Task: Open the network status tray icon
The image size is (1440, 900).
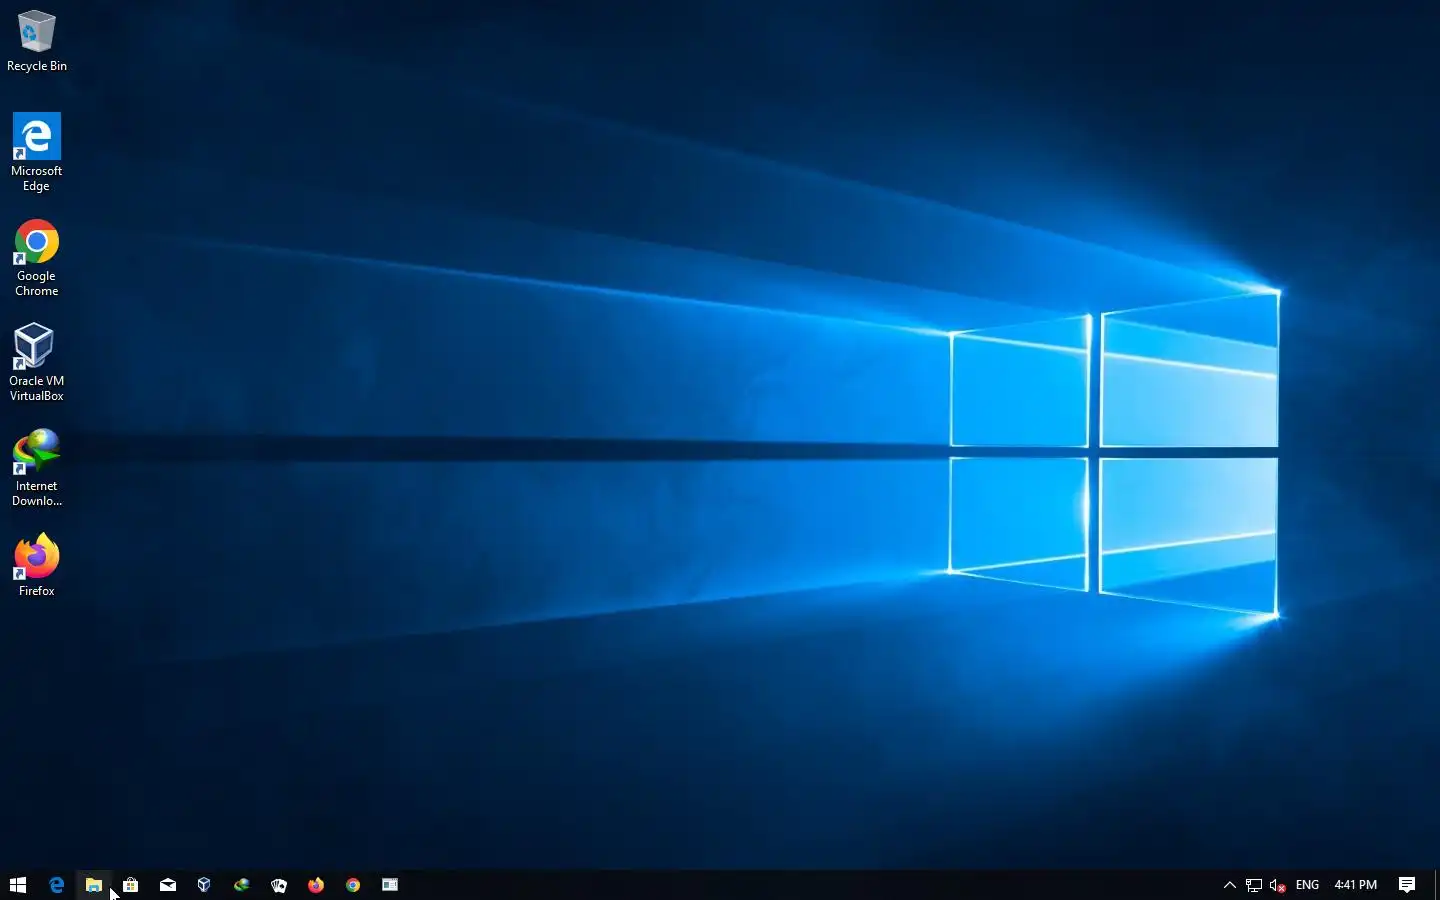Action: pyautogui.click(x=1253, y=885)
